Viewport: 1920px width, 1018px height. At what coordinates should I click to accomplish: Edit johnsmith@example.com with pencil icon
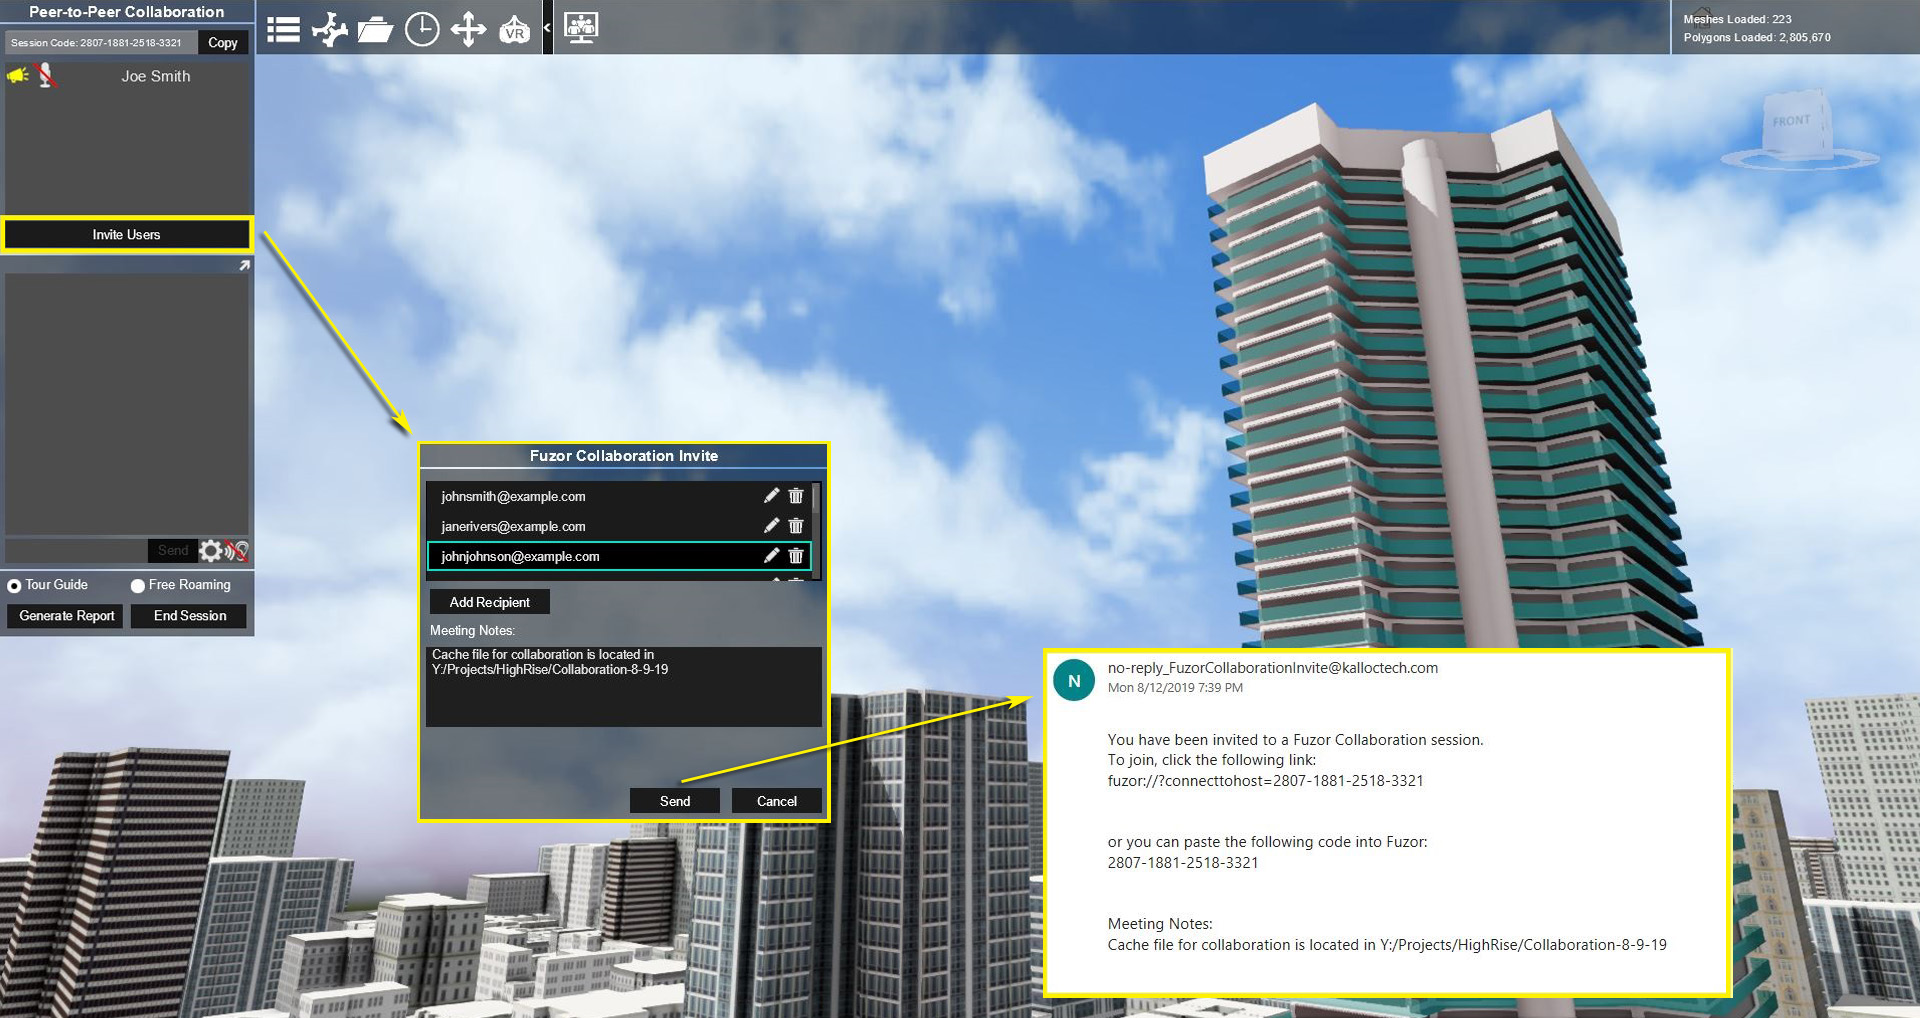tap(771, 496)
